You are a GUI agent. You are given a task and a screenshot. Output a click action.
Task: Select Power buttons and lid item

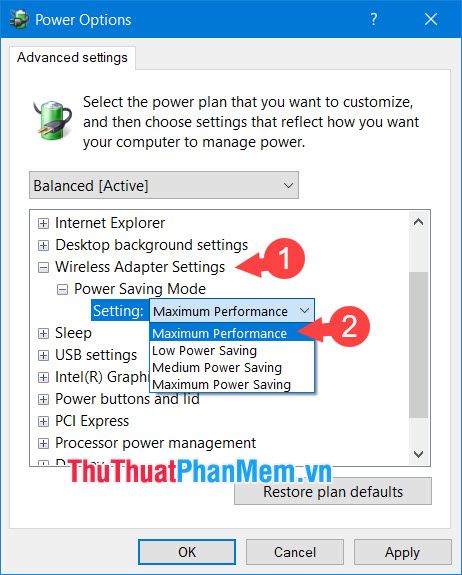pos(127,399)
